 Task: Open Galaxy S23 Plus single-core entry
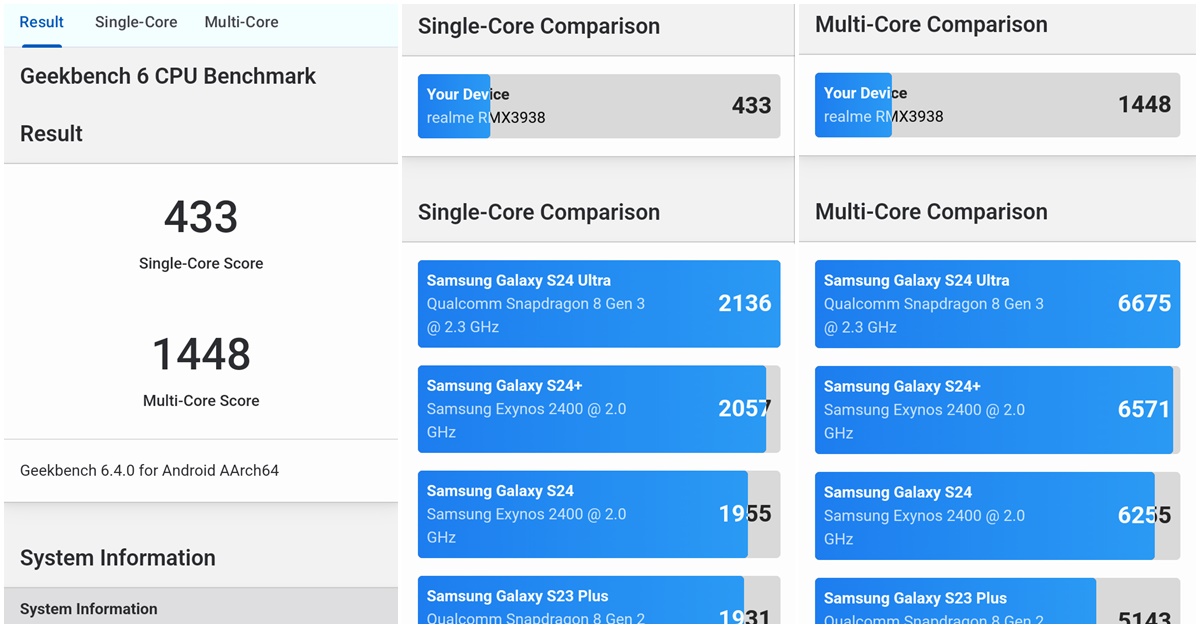598,603
